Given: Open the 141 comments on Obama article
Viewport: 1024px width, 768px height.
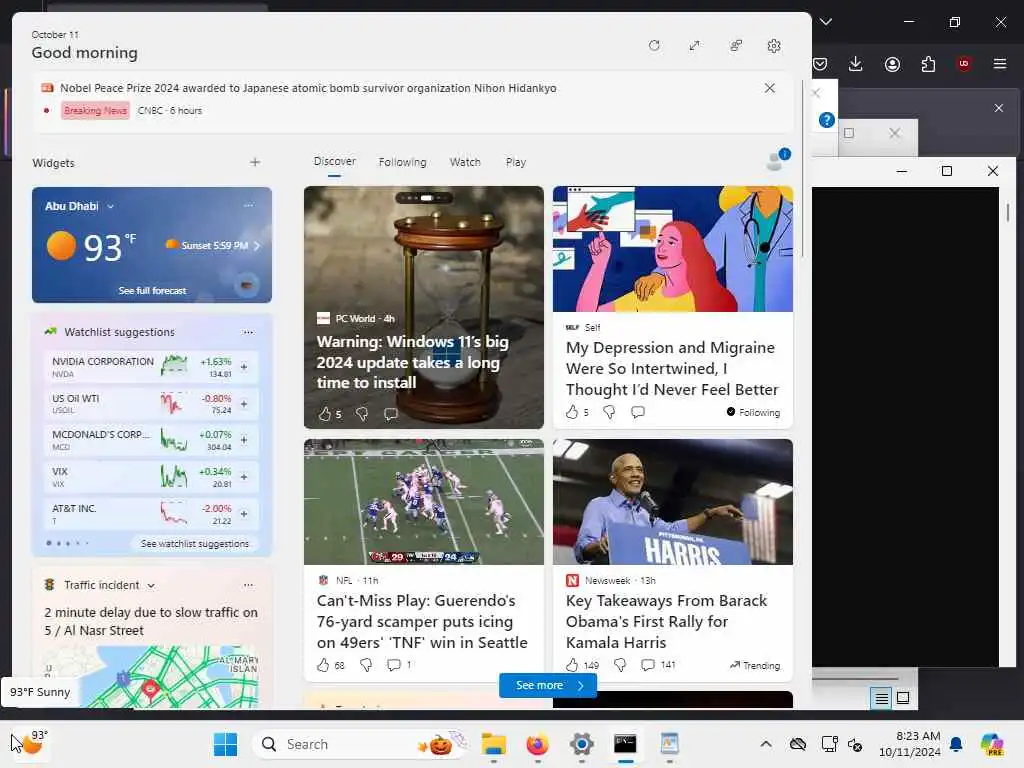Looking at the screenshot, I should (x=658, y=665).
